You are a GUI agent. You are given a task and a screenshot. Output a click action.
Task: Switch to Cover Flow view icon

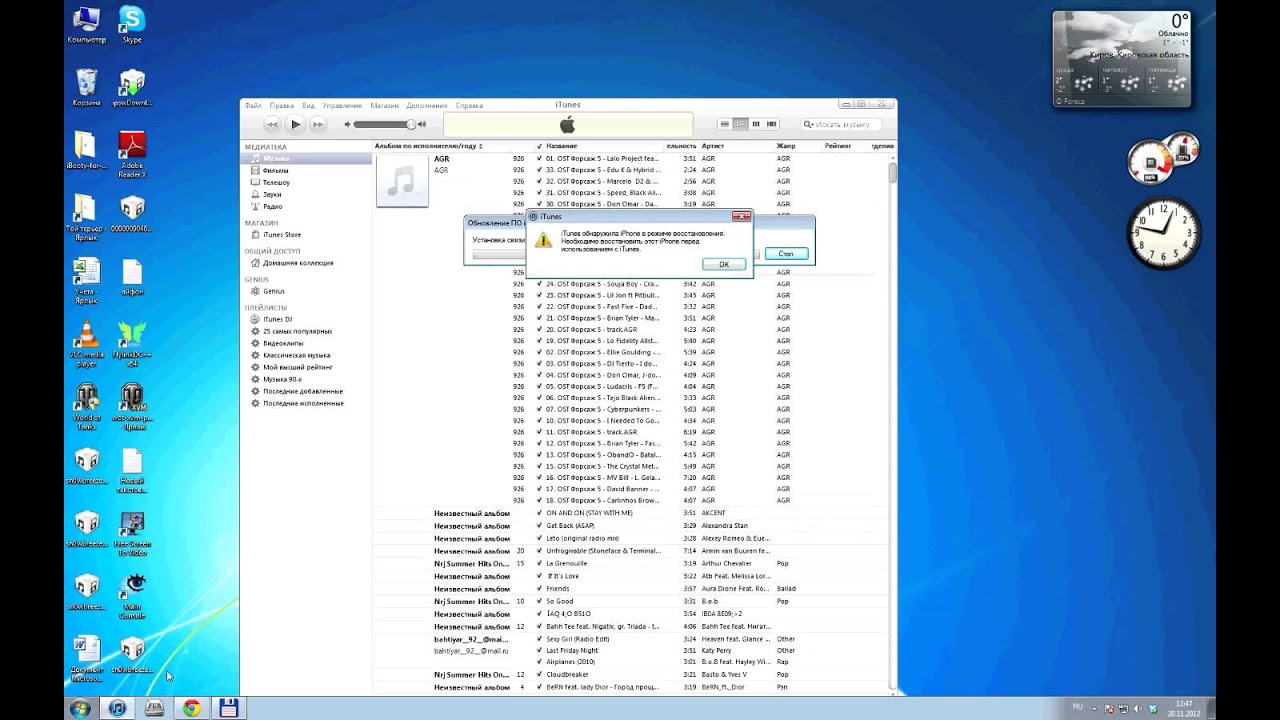[x=771, y=124]
